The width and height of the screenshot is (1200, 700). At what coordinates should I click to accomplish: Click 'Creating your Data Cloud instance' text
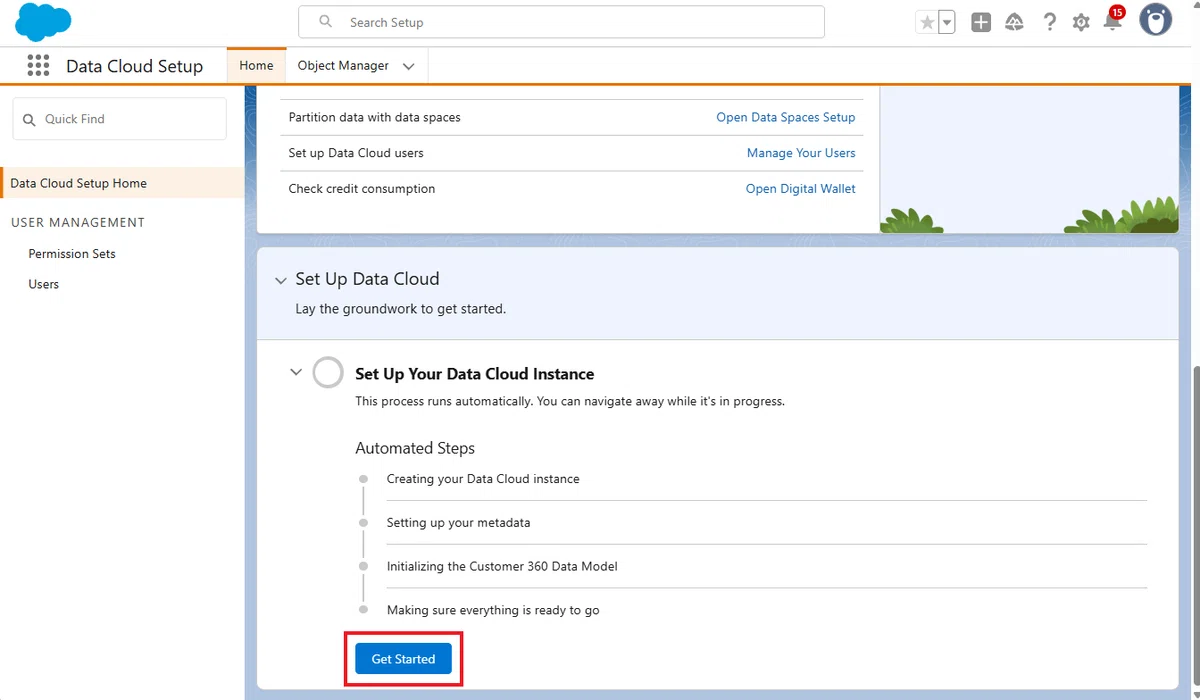point(483,479)
